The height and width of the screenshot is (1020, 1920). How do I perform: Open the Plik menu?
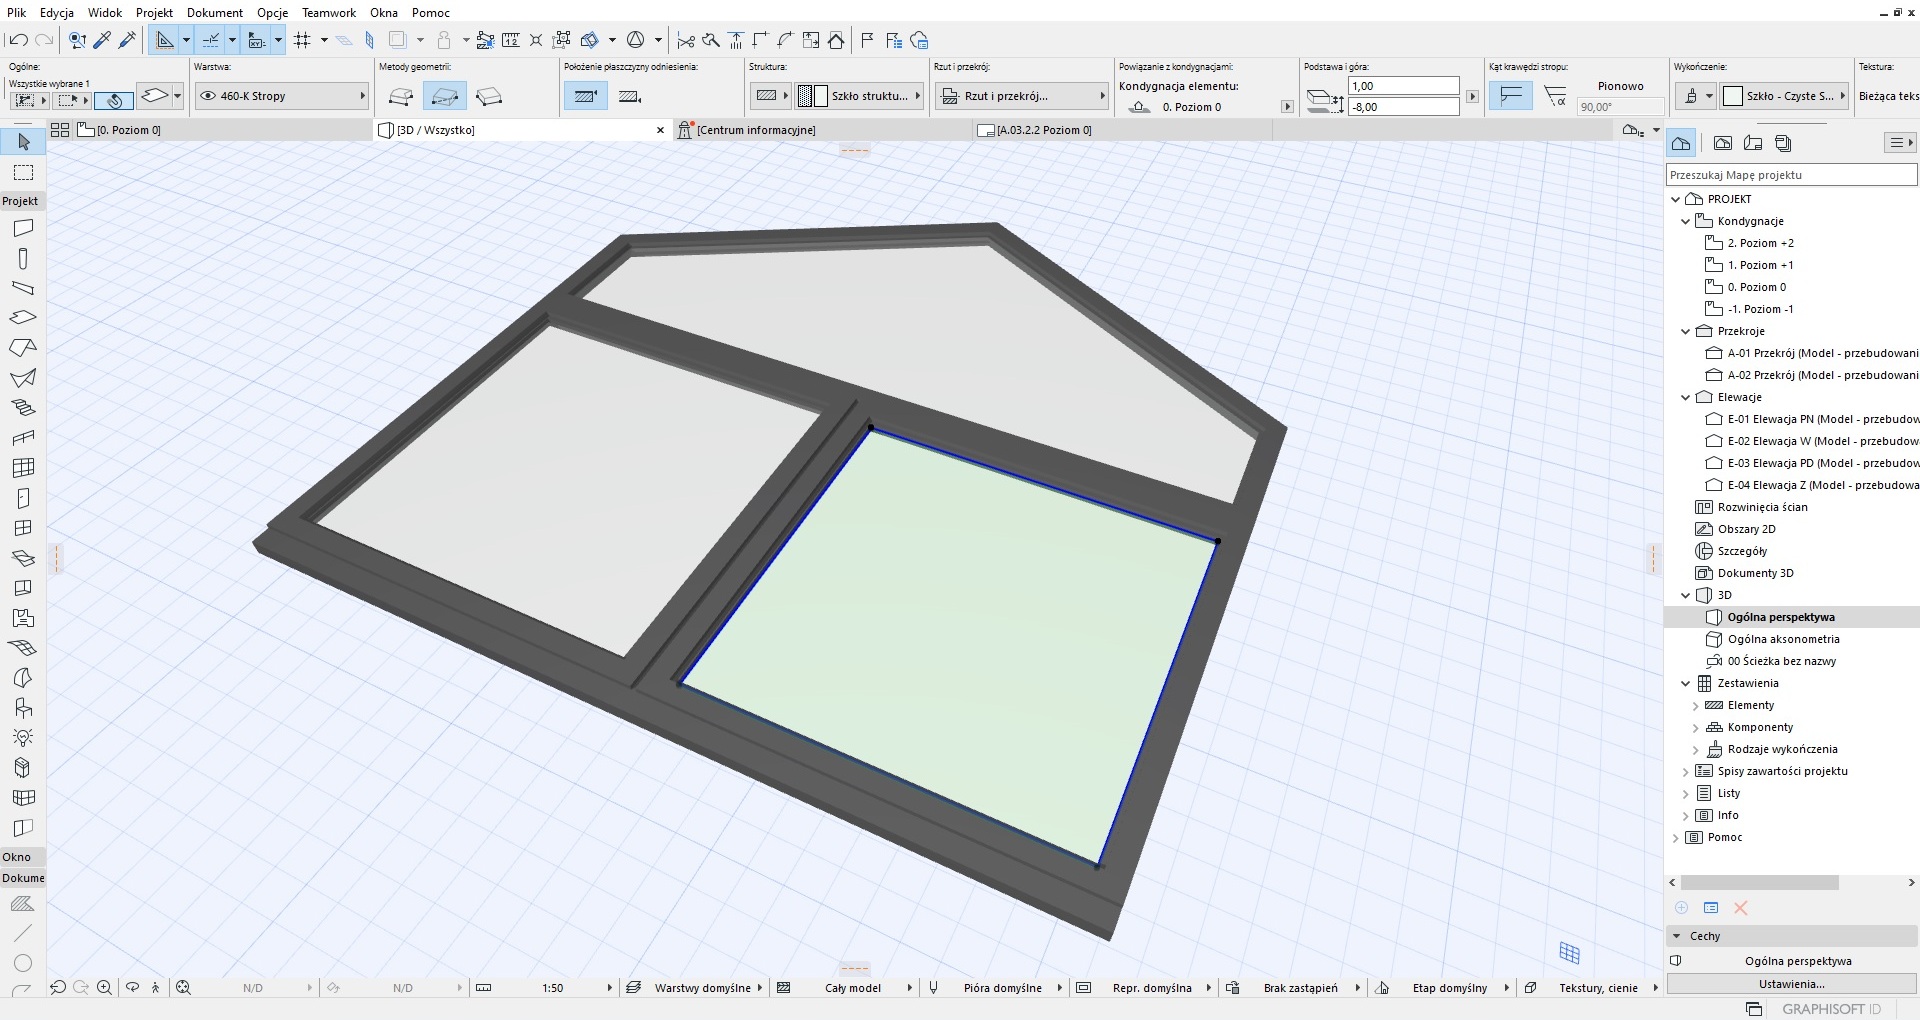click(x=16, y=12)
